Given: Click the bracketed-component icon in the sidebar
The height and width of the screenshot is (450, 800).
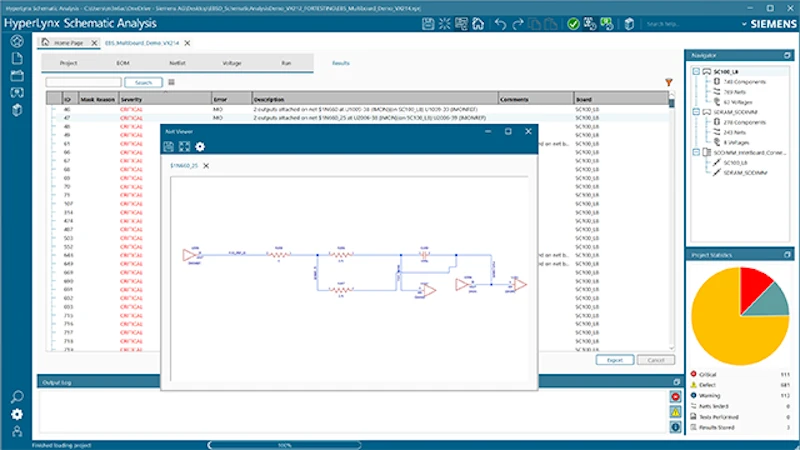Looking at the screenshot, I should [x=17, y=92].
